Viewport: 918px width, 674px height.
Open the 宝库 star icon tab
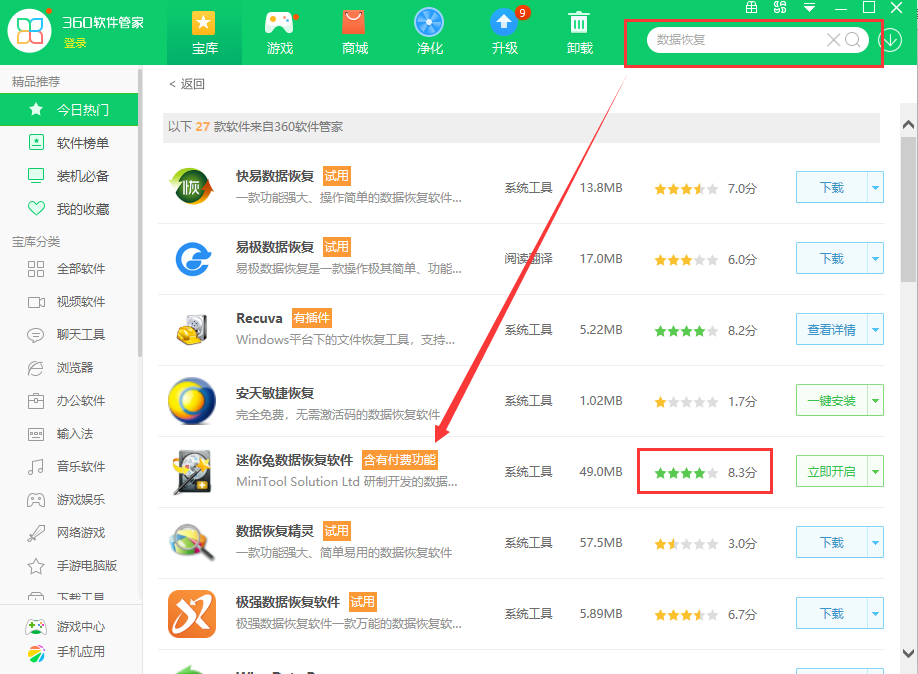(x=204, y=33)
